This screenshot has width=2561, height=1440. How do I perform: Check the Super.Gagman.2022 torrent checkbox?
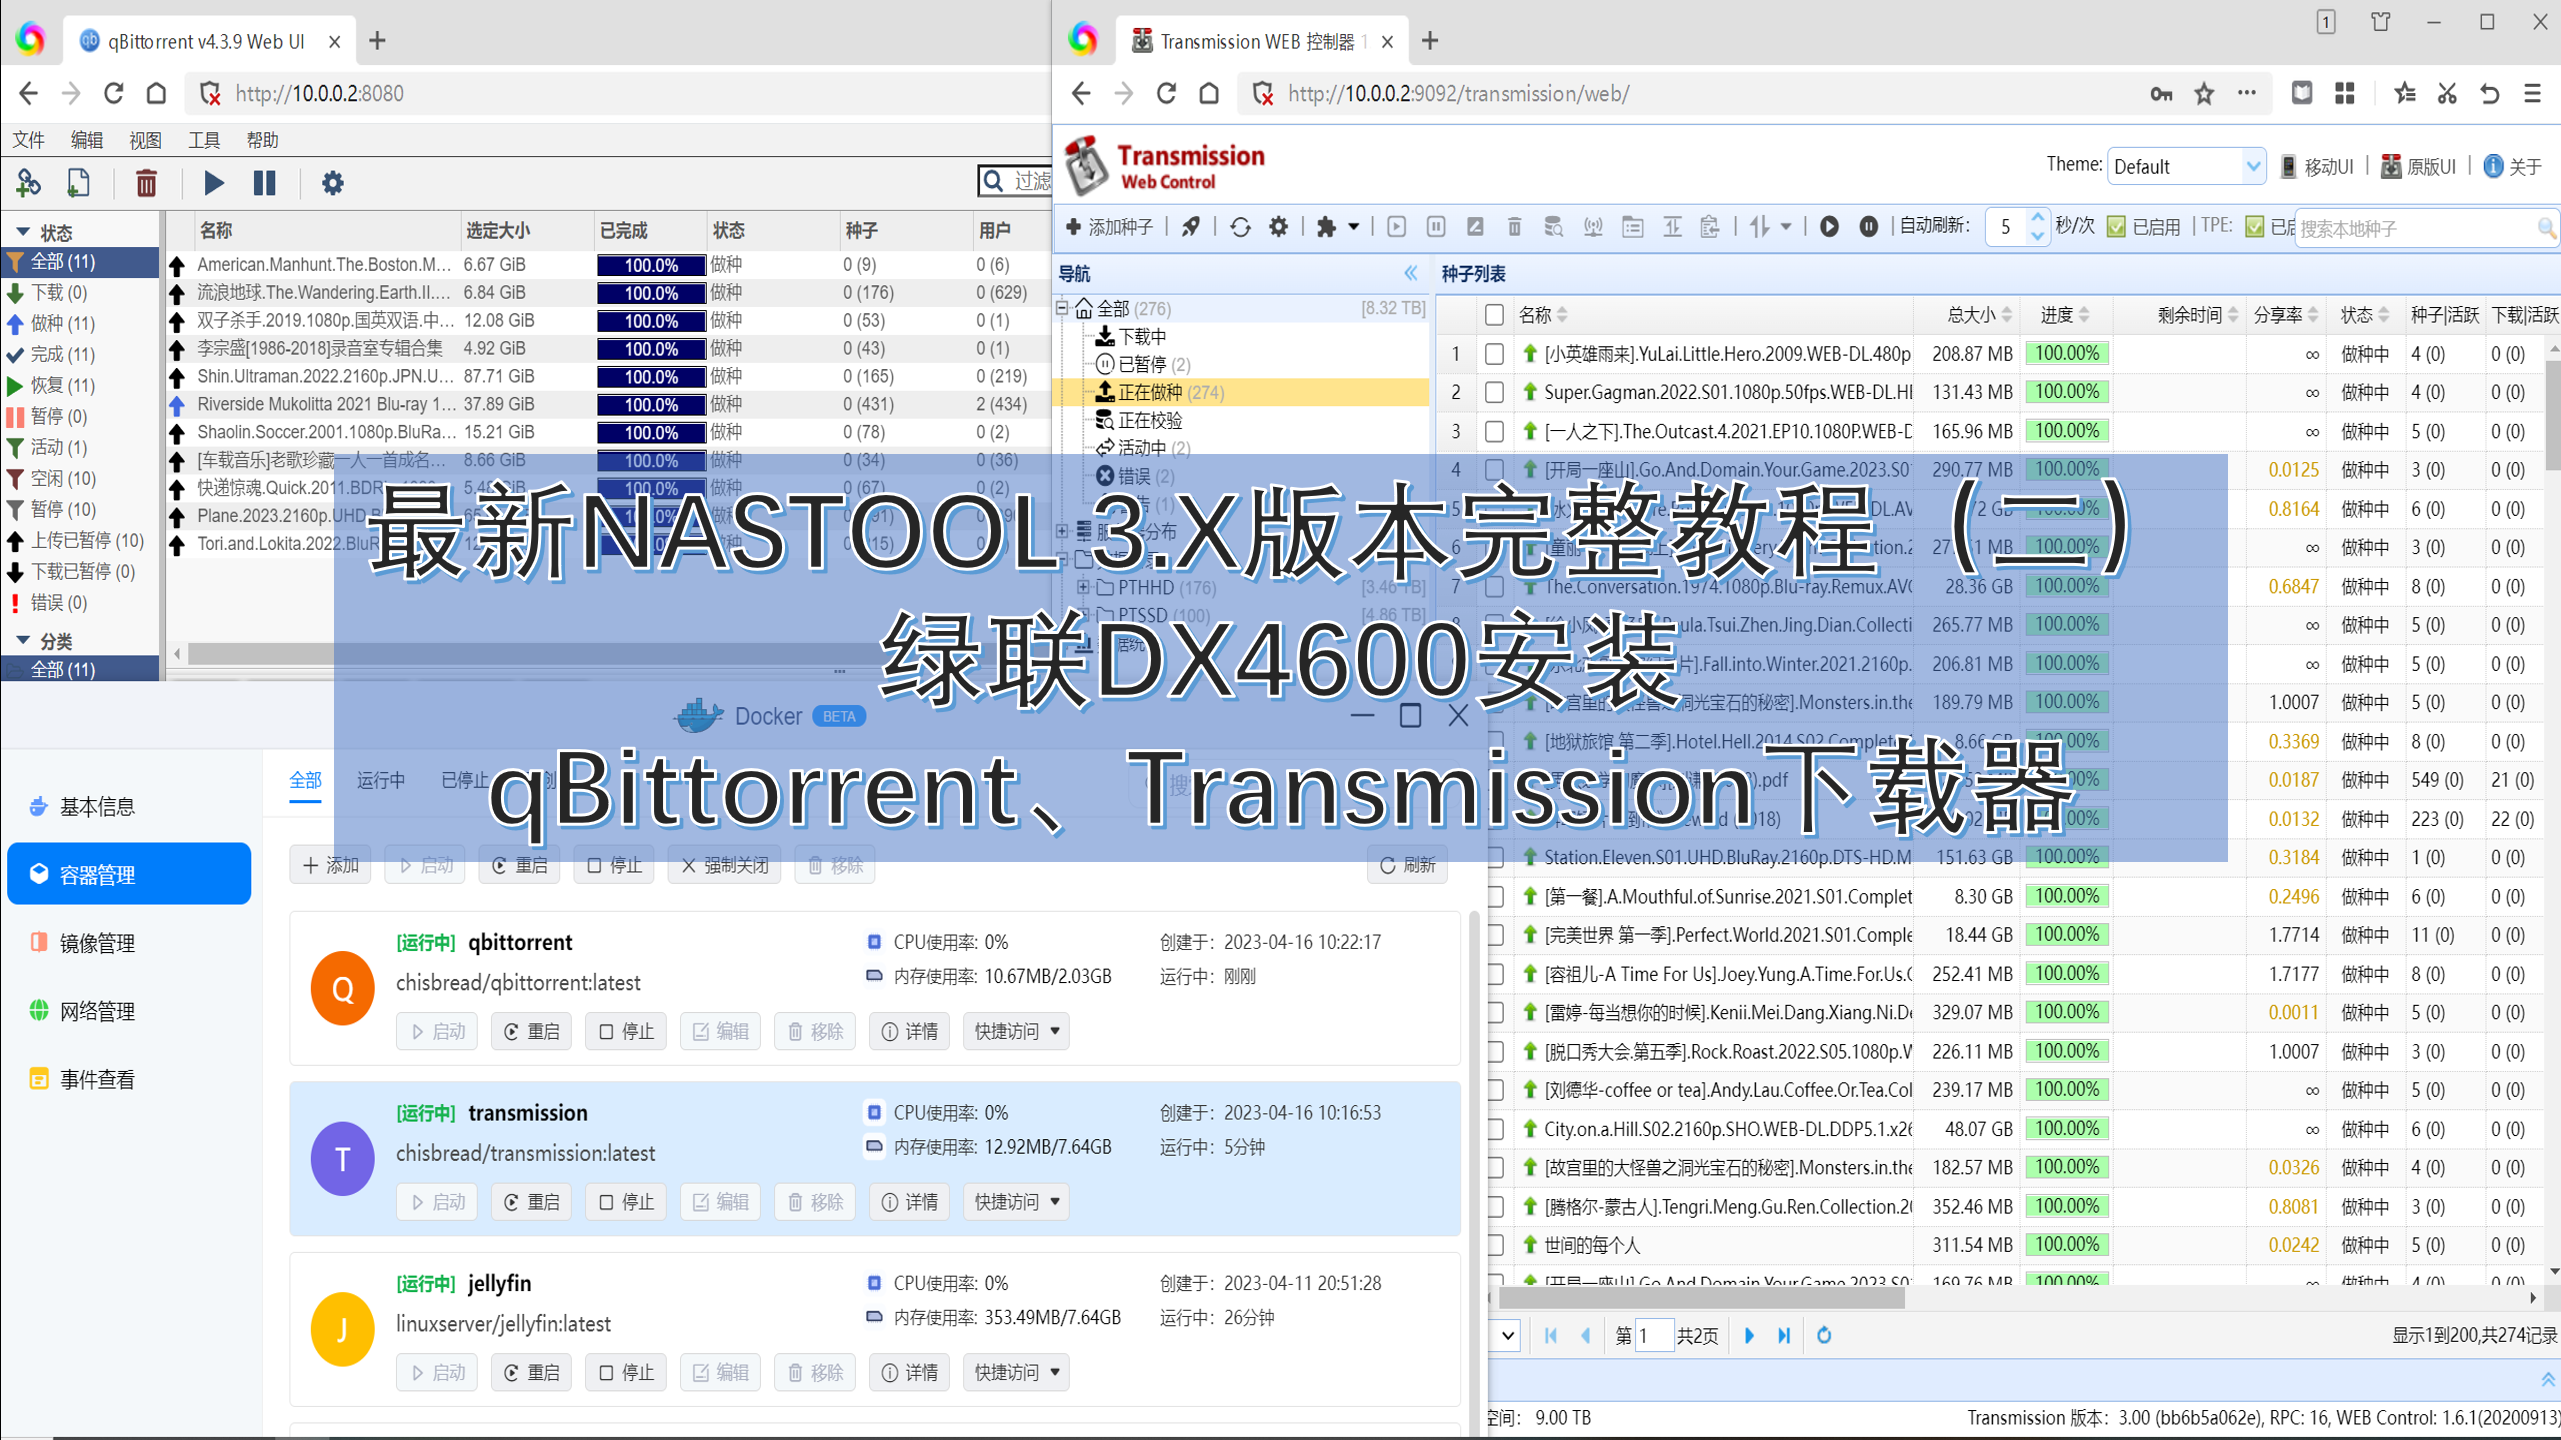[x=1493, y=392]
